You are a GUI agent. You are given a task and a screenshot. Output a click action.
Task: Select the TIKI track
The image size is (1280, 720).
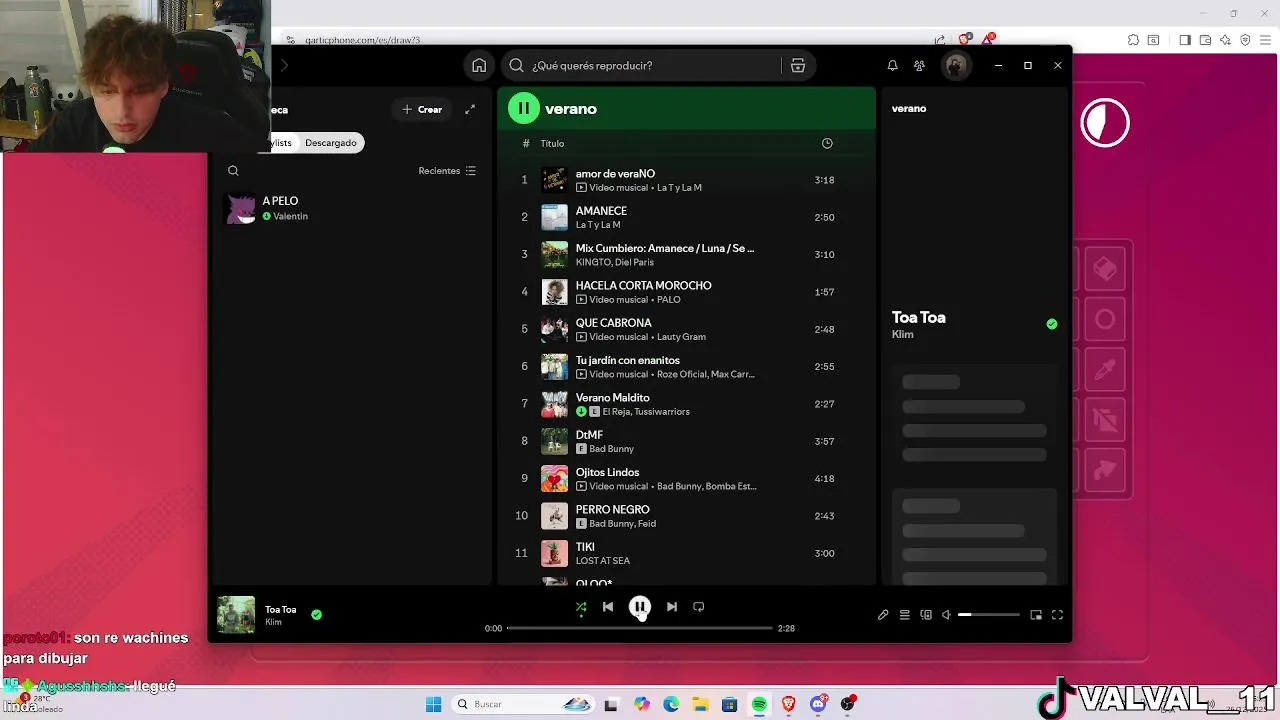686,553
